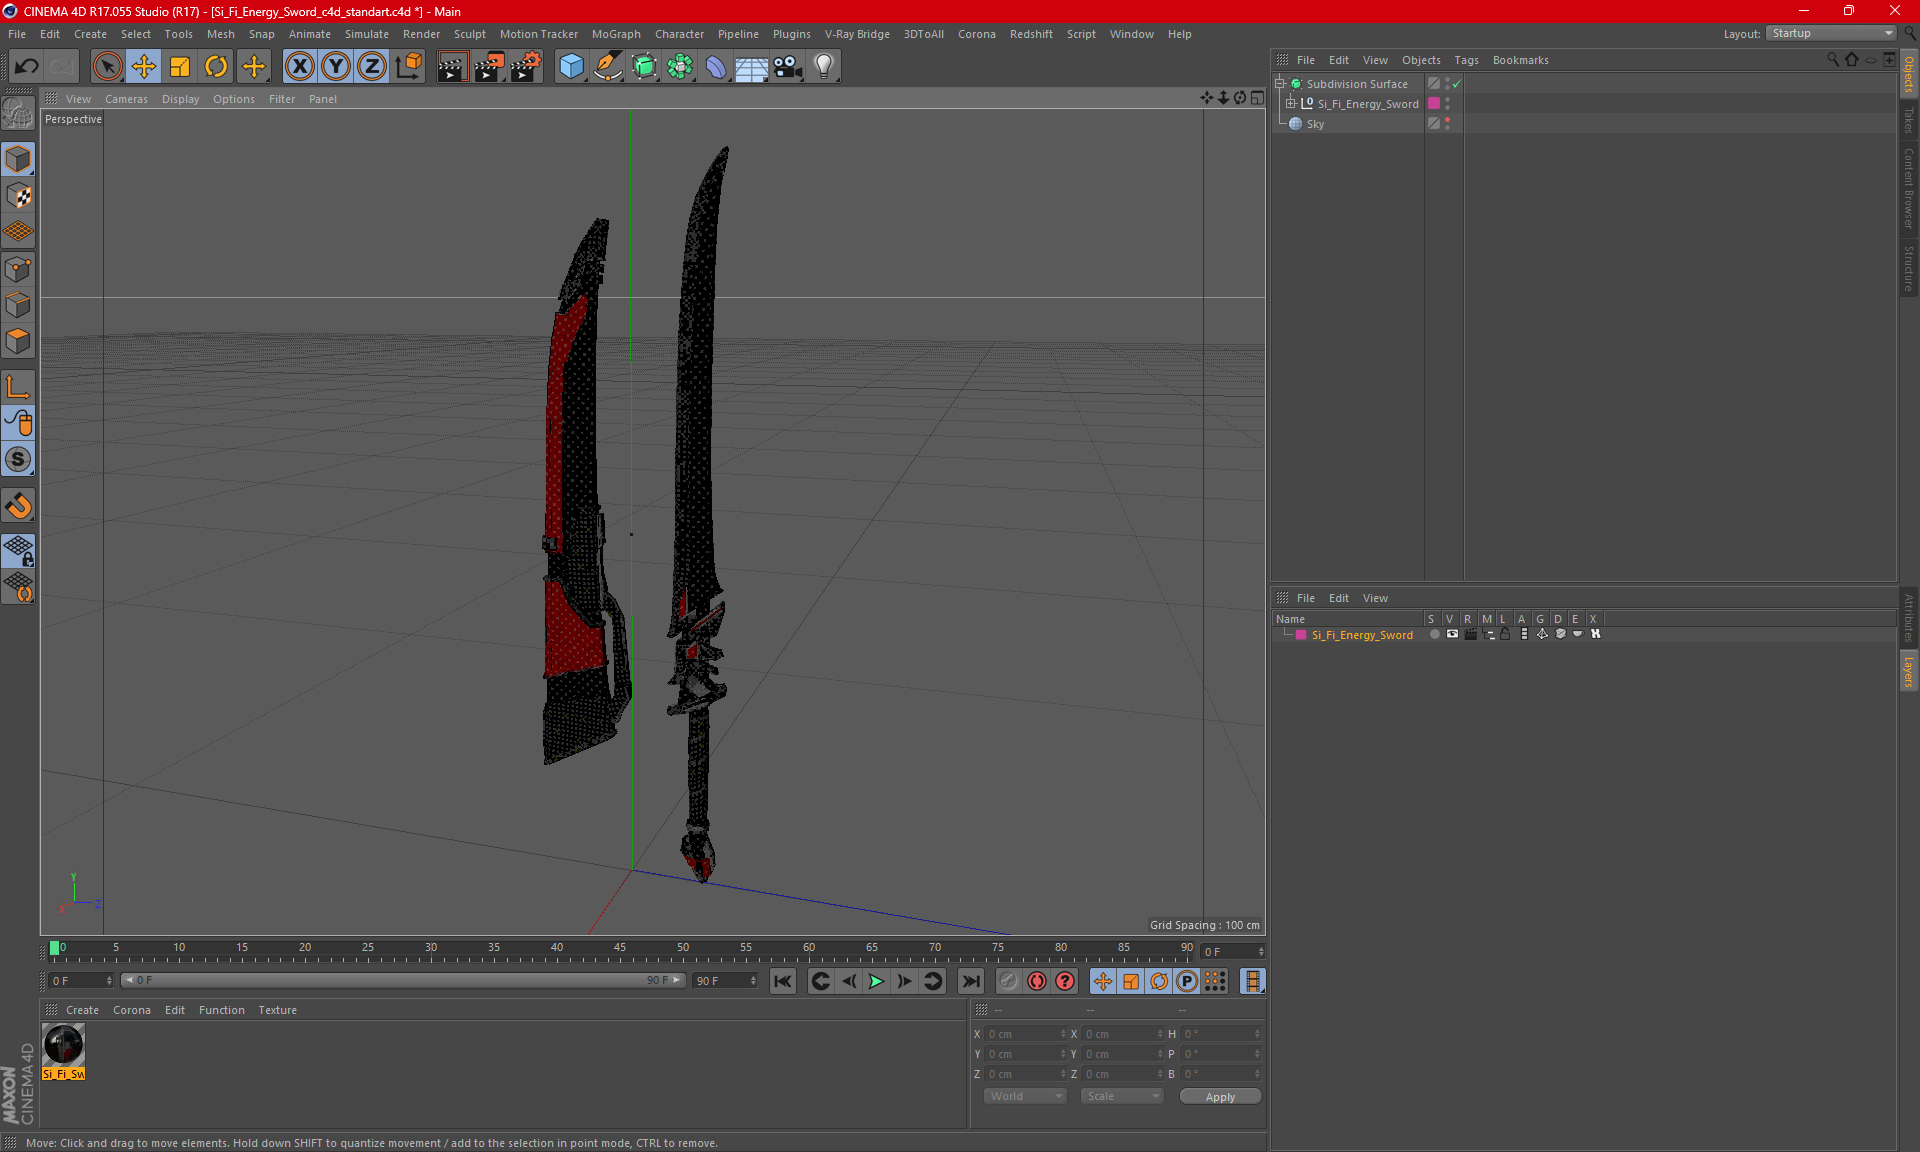Open the Layers side tab
Image resolution: width=1920 pixels, height=1152 pixels.
pos(1908,670)
